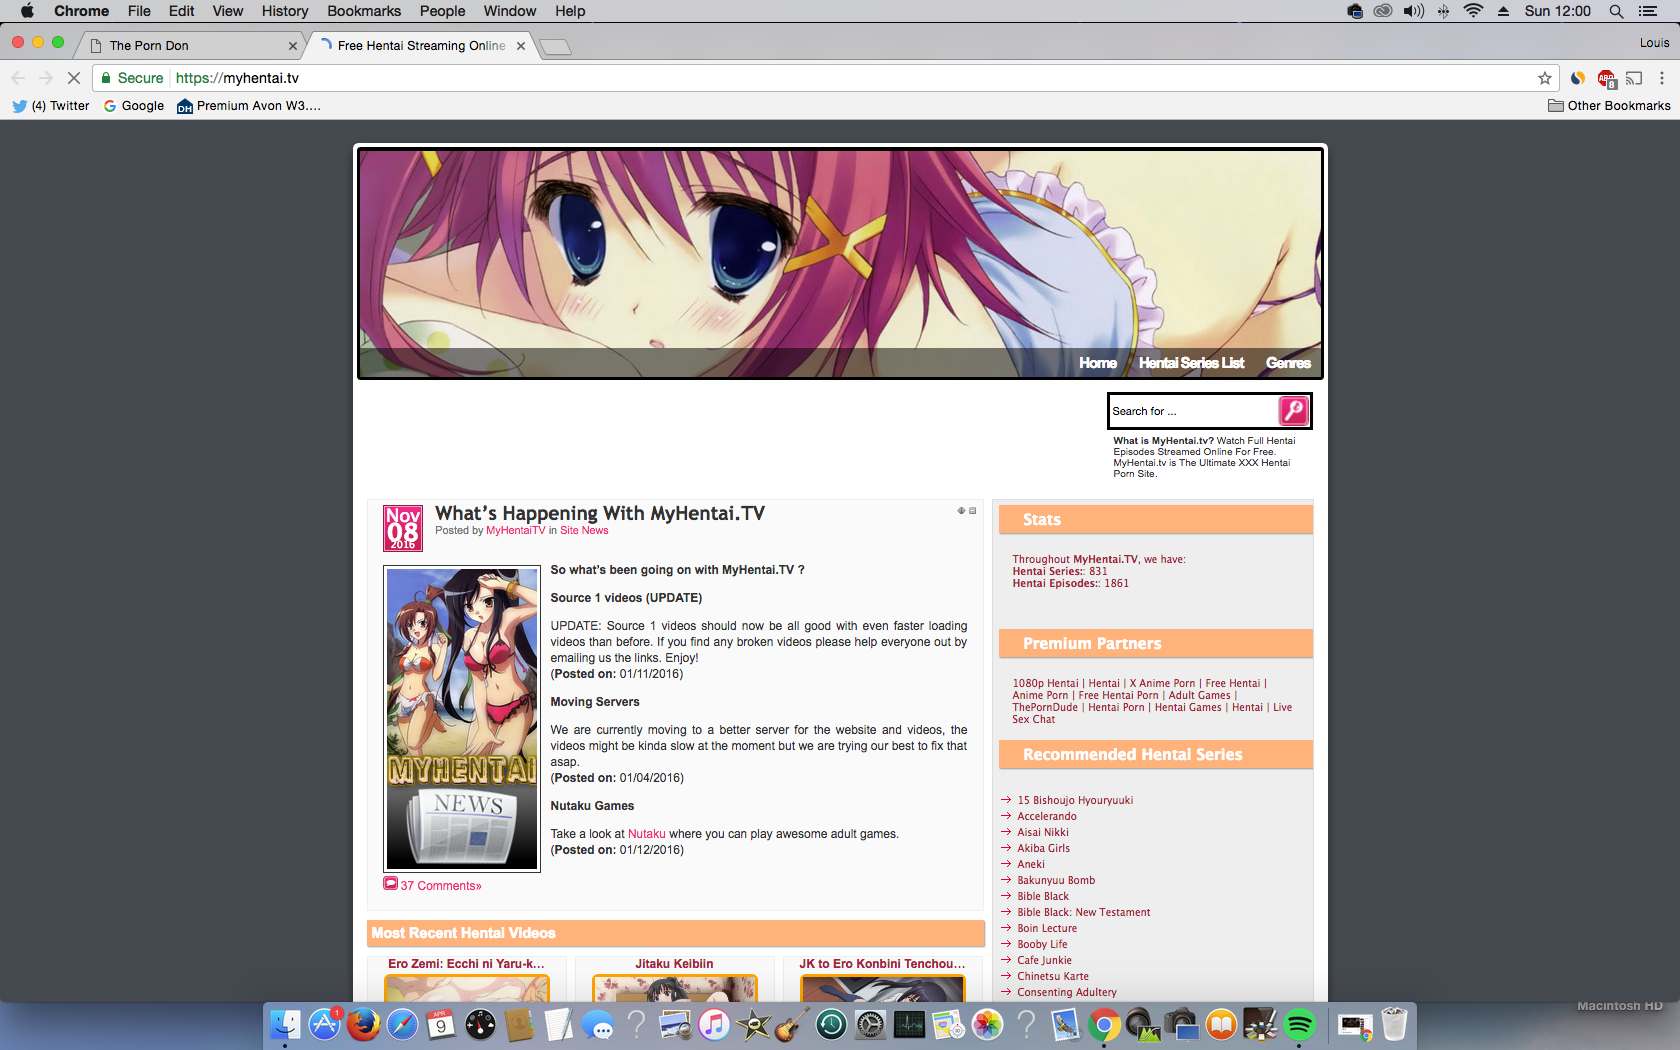Click the eject icon in menu bar
This screenshot has height=1050, width=1680.
pos(1503,11)
